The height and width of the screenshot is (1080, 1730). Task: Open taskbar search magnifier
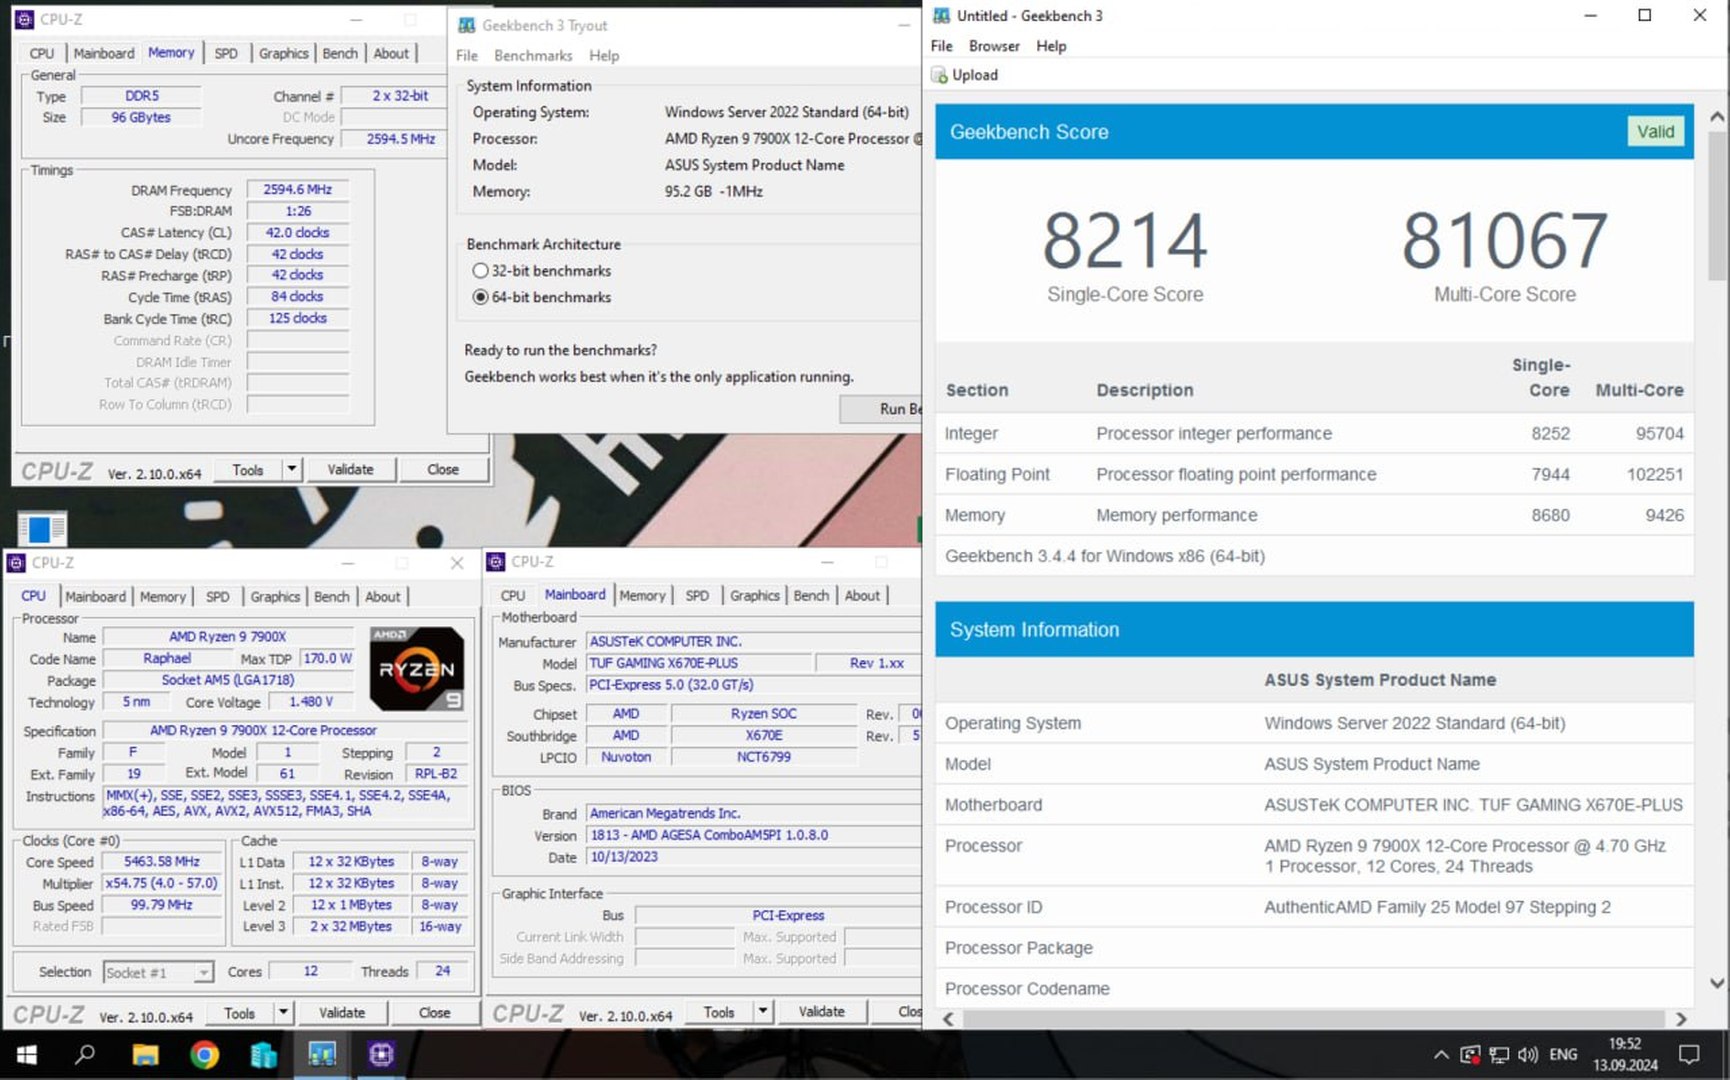click(86, 1054)
